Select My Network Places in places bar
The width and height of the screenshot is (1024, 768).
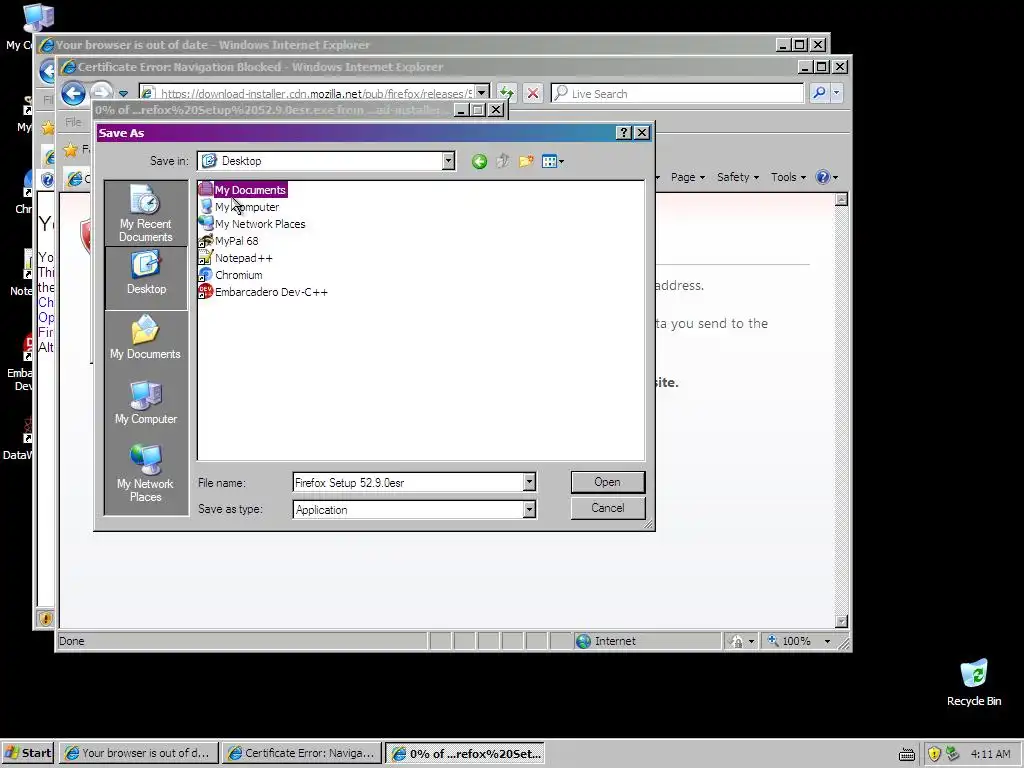[x=146, y=473]
